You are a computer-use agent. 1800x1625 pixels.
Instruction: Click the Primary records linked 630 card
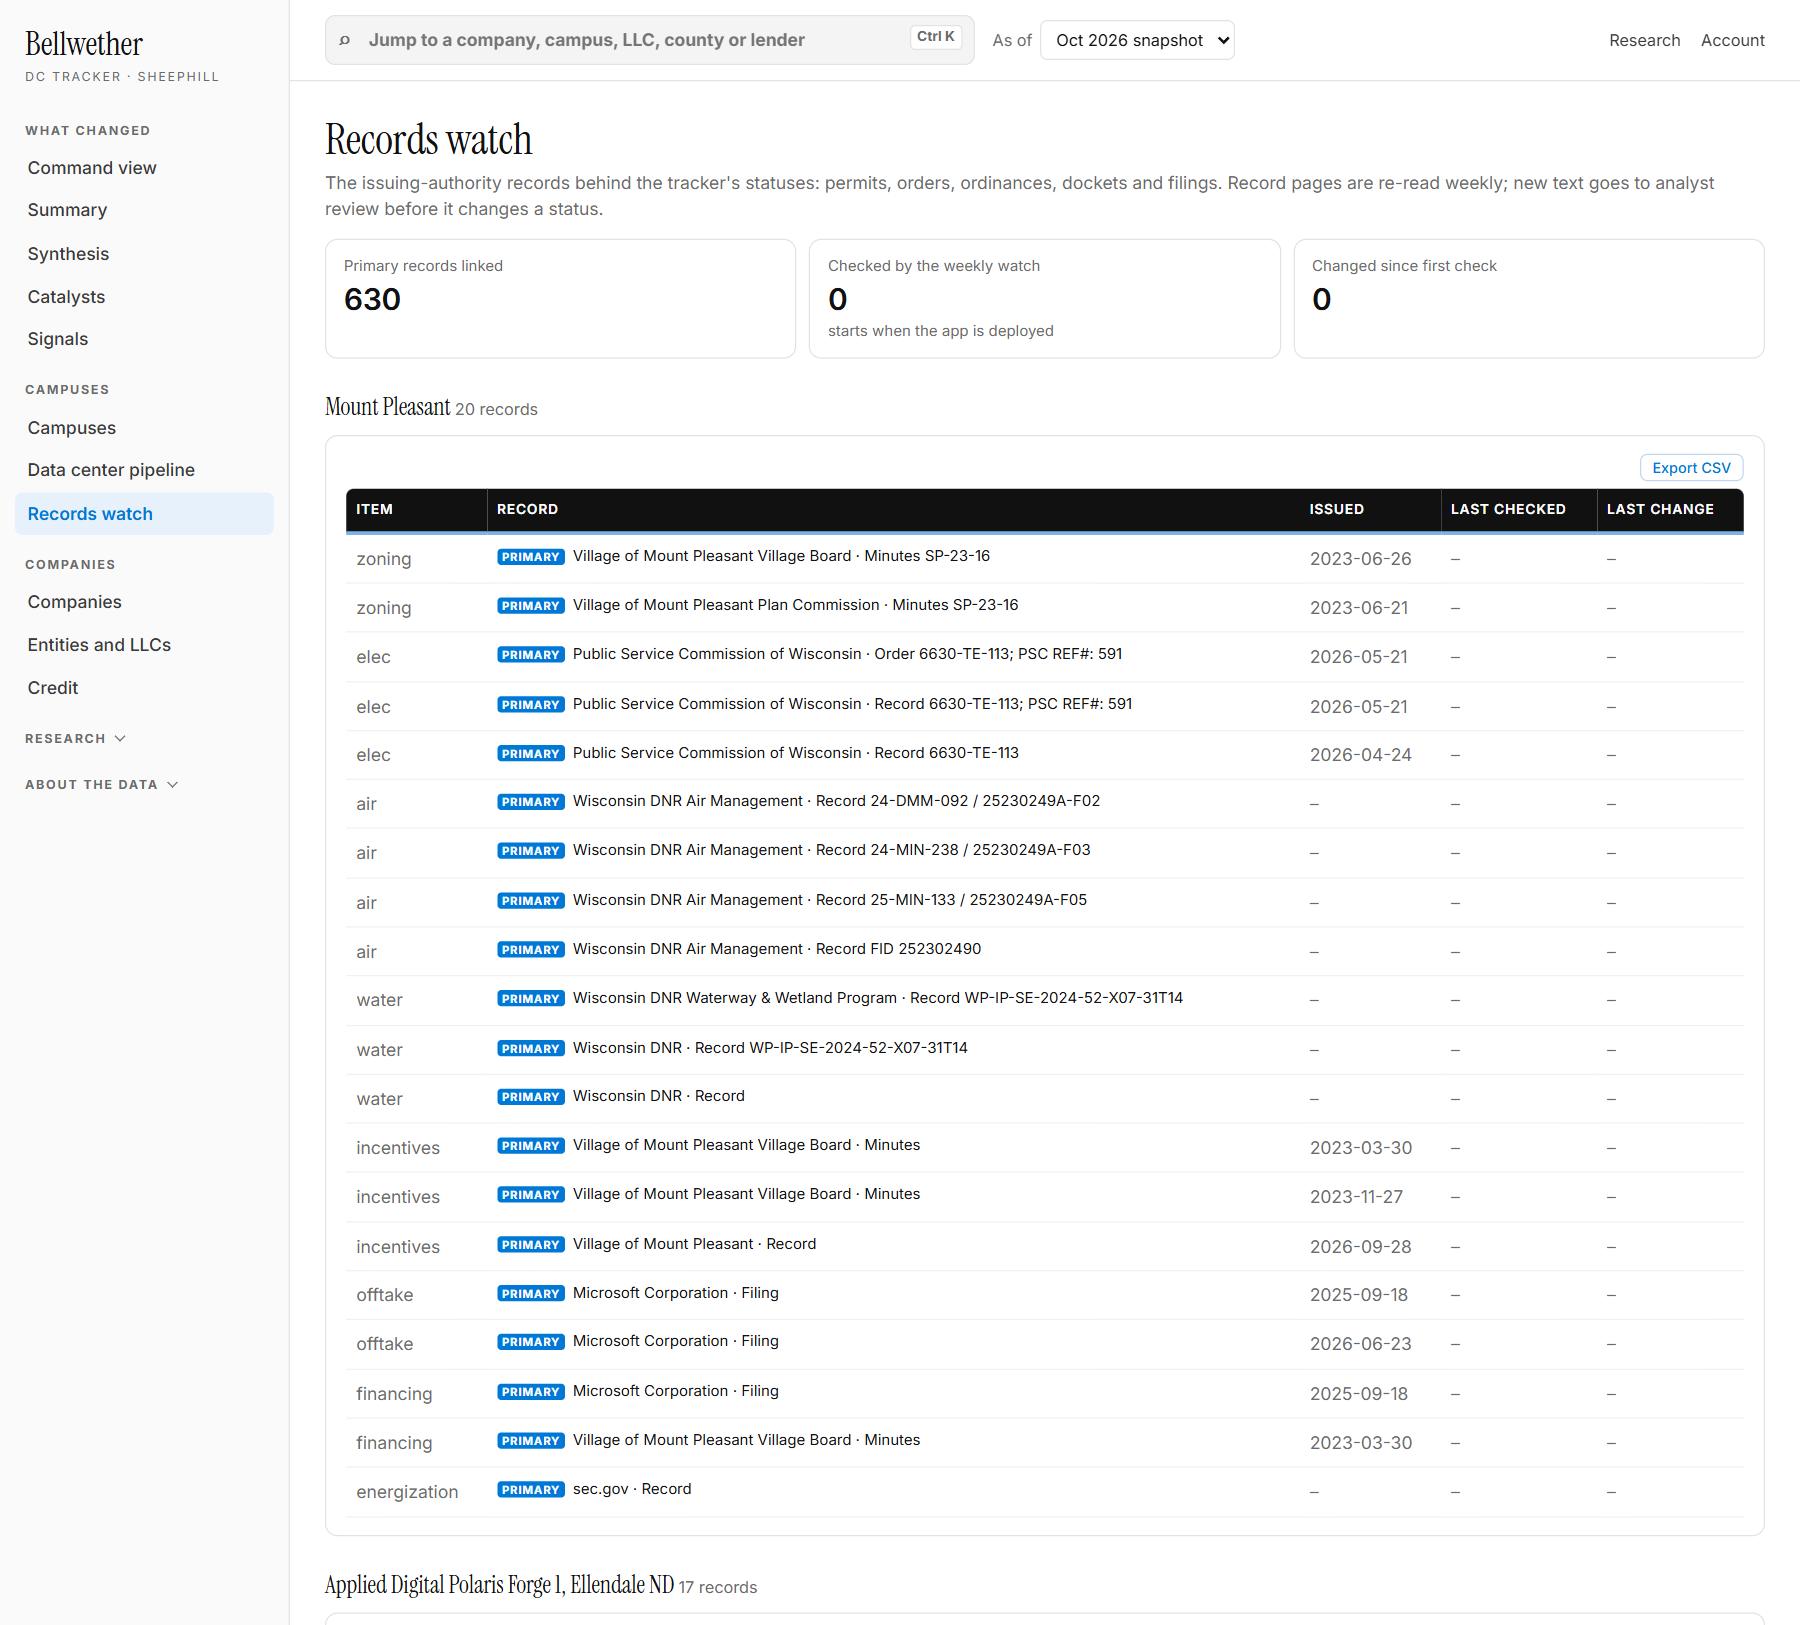(560, 298)
